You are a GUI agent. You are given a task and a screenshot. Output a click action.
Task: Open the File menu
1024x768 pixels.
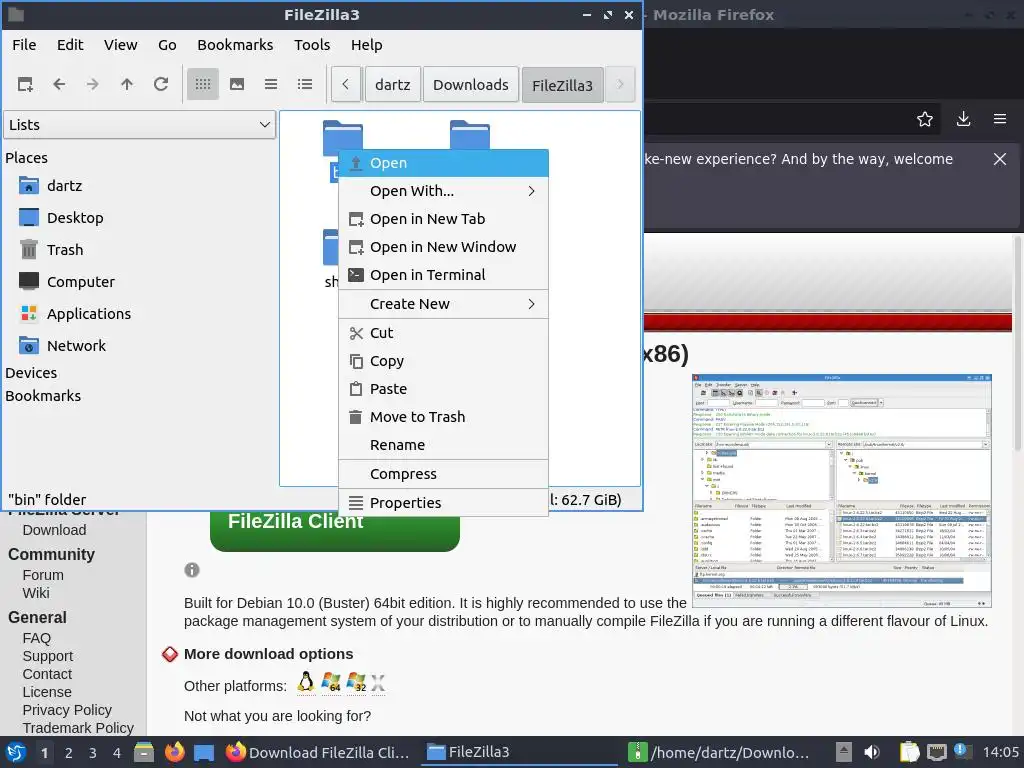24,45
